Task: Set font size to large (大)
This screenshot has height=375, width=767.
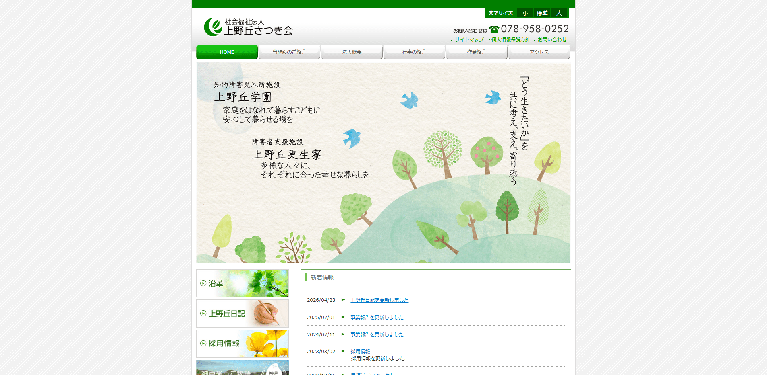Action: [x=559, y=13]
